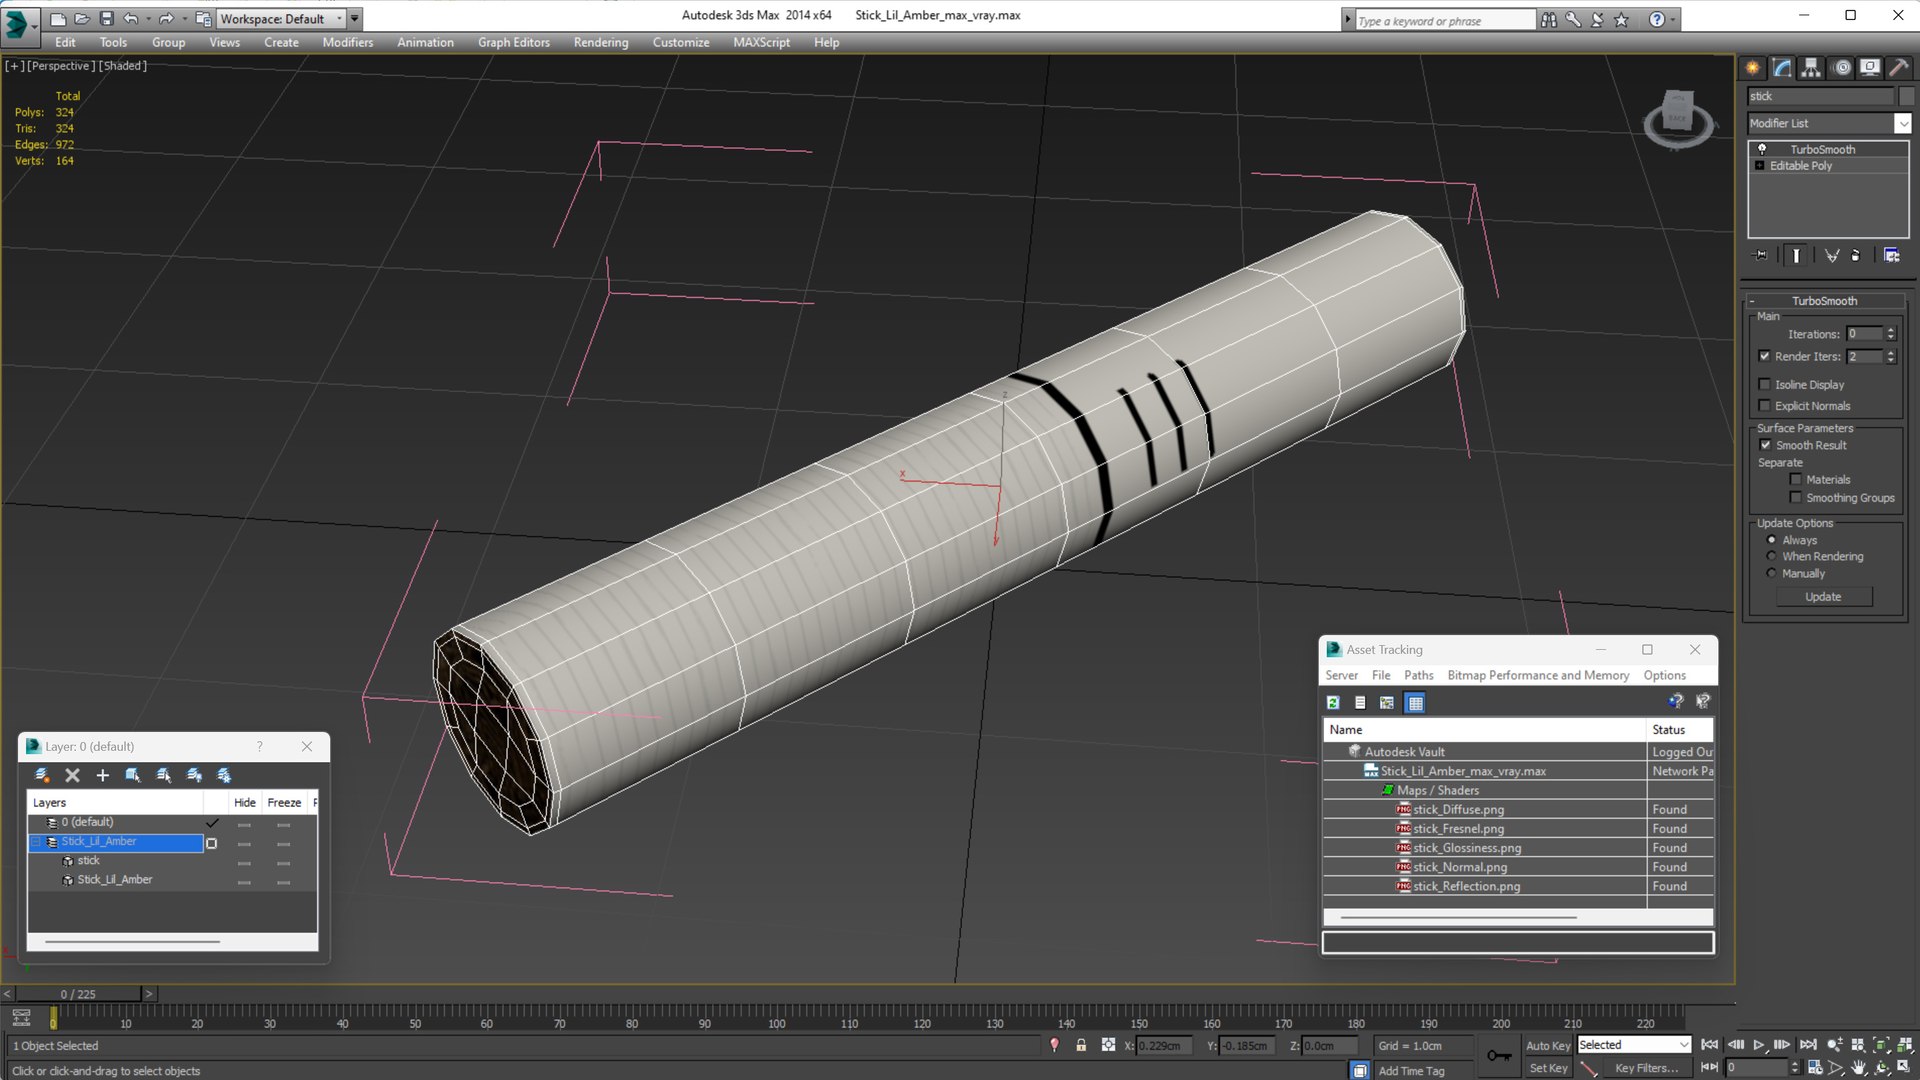The height and width of the screenshot is (1080, 1920).
Task: Expand the Editable Poly stack entry
Action: 1759,166
